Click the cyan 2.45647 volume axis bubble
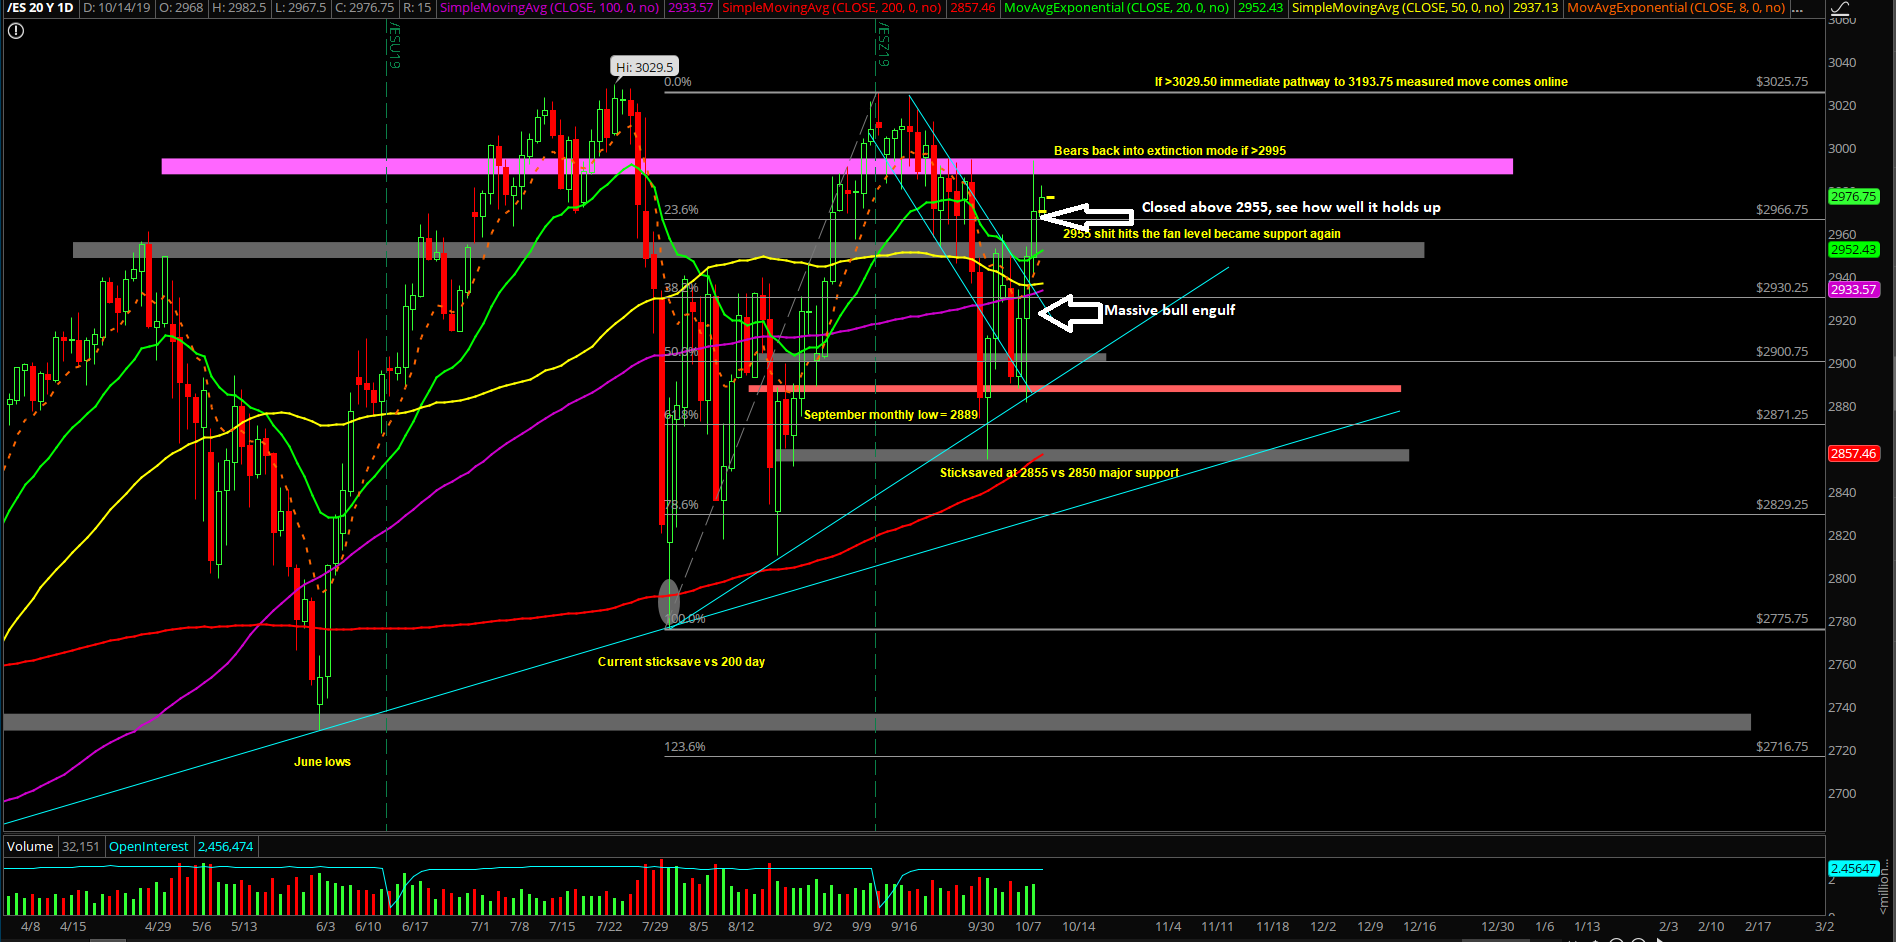 click(1853, 869)
